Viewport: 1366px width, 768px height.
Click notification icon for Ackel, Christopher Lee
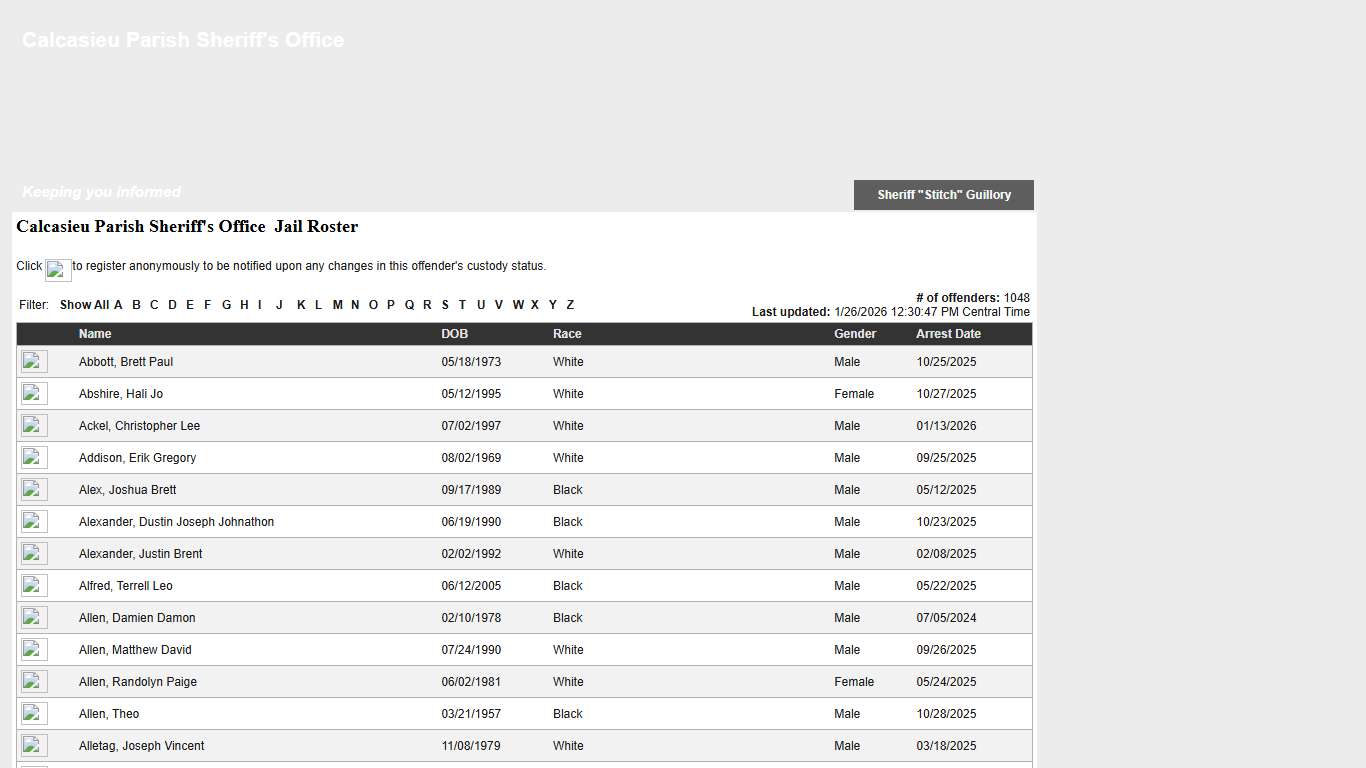coord(34,426)
